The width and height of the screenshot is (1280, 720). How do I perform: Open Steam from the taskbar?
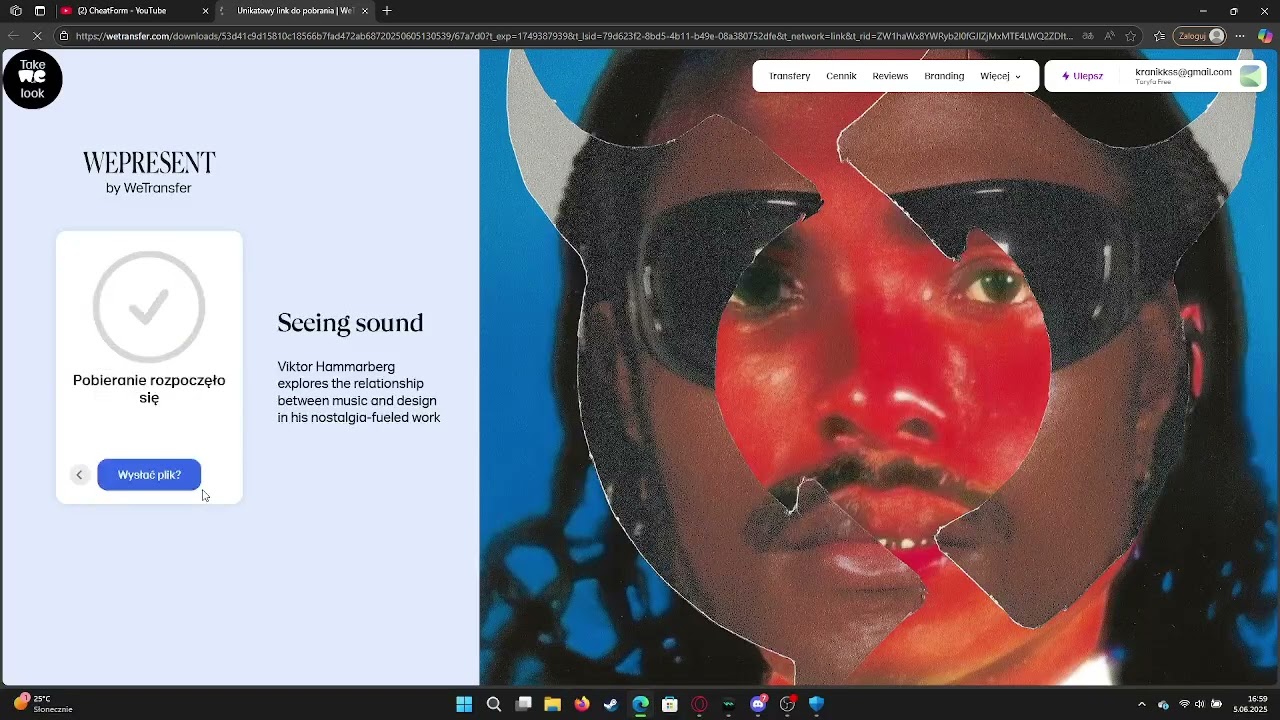(611, 704)
